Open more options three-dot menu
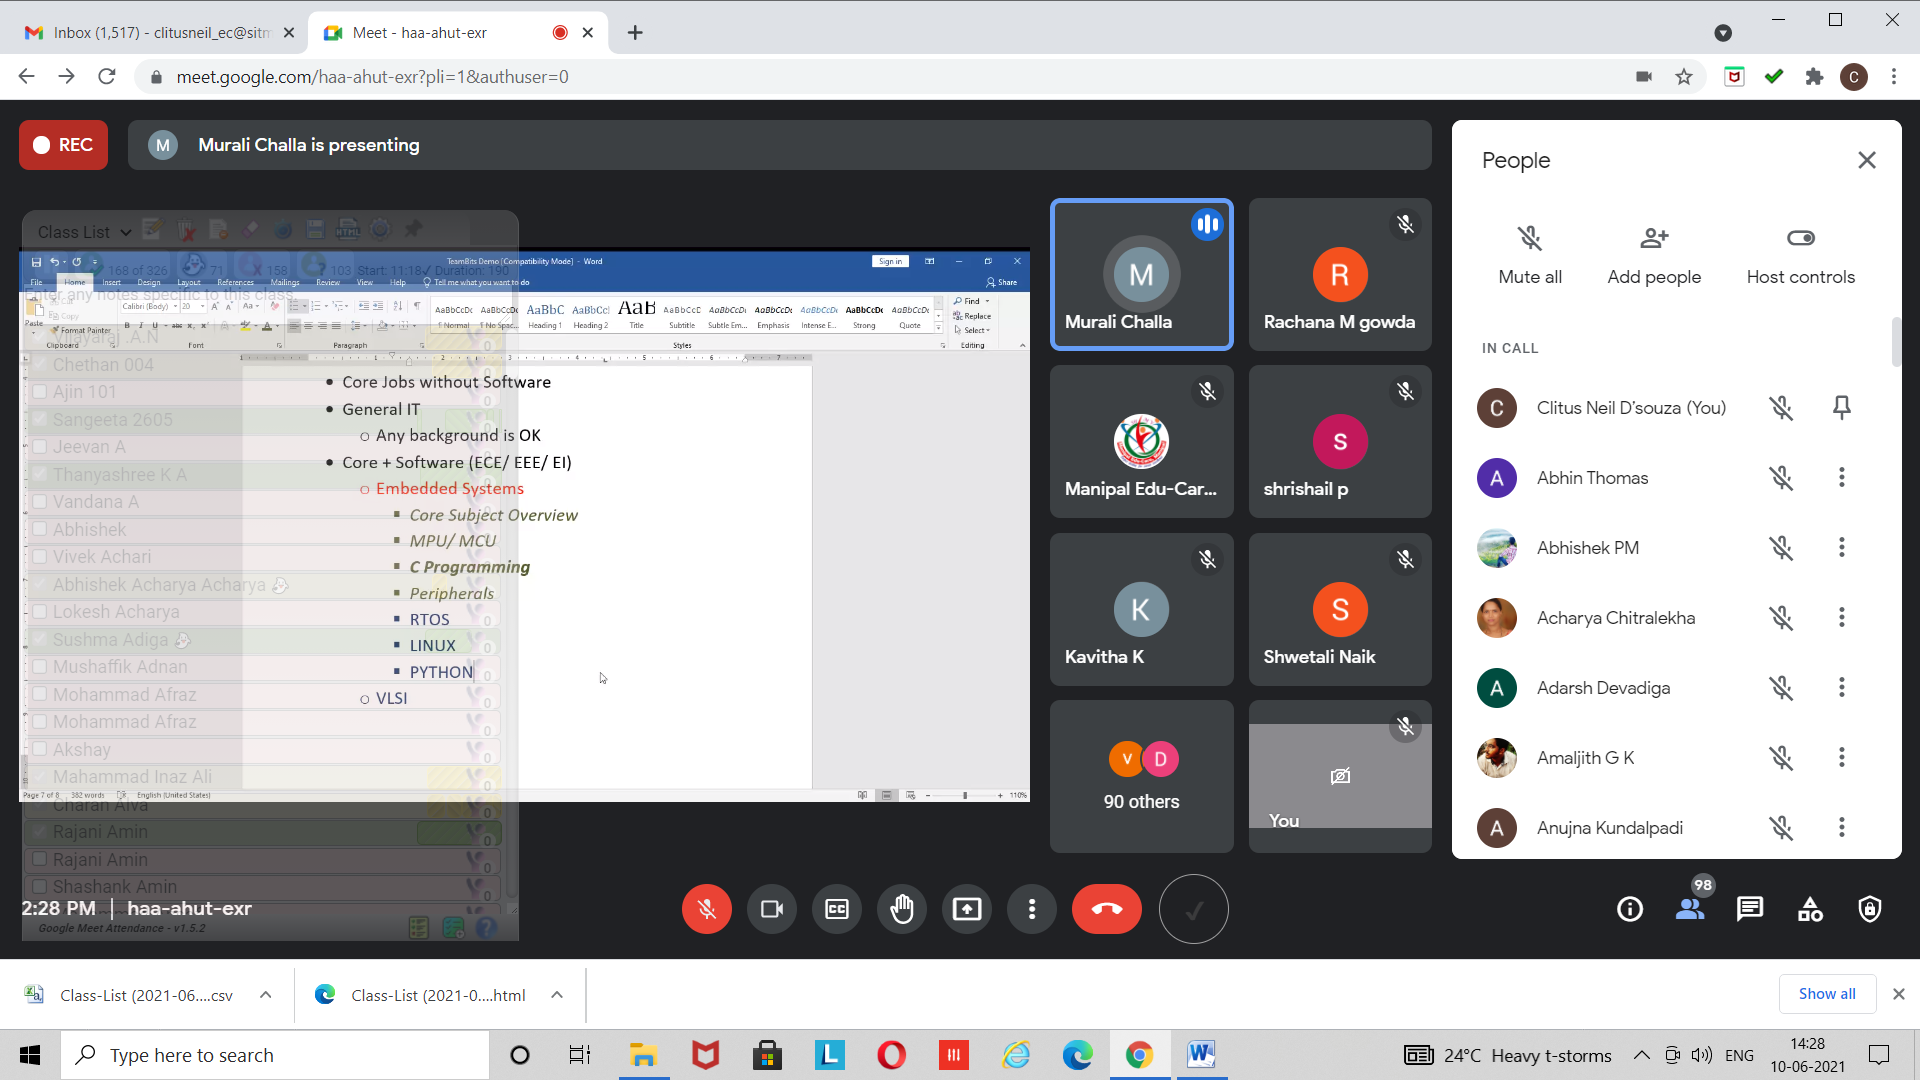The width and height of the screenshot is (1920, 1080). point(1032,909)
